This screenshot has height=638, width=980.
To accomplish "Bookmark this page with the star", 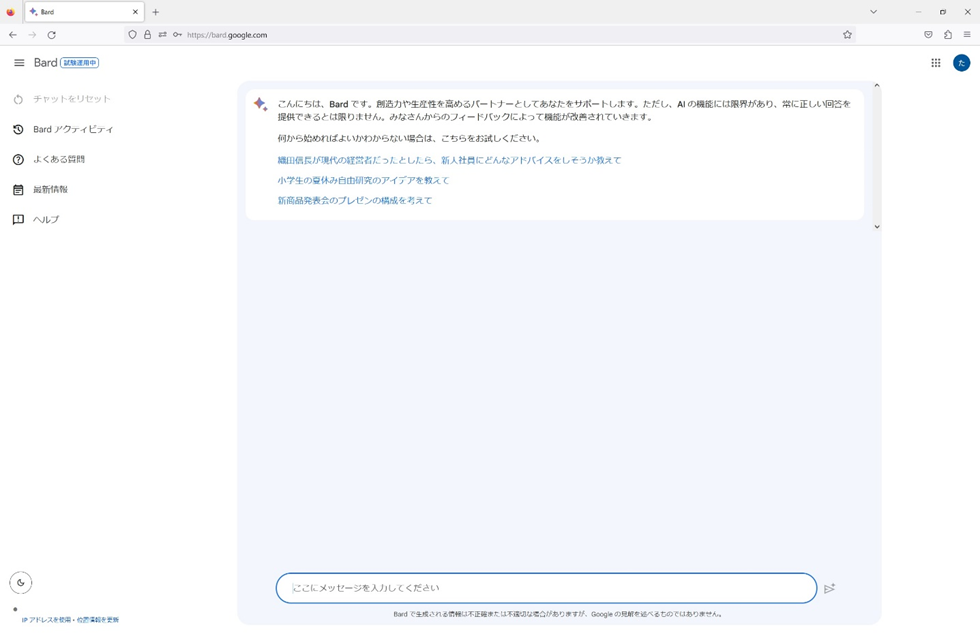I will point(847,35).
